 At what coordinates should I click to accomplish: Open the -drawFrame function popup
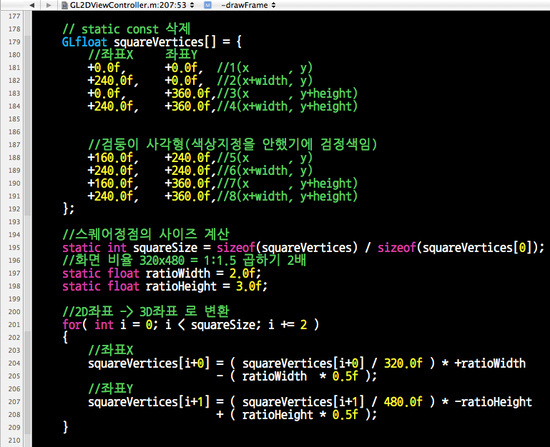point(248,5)
